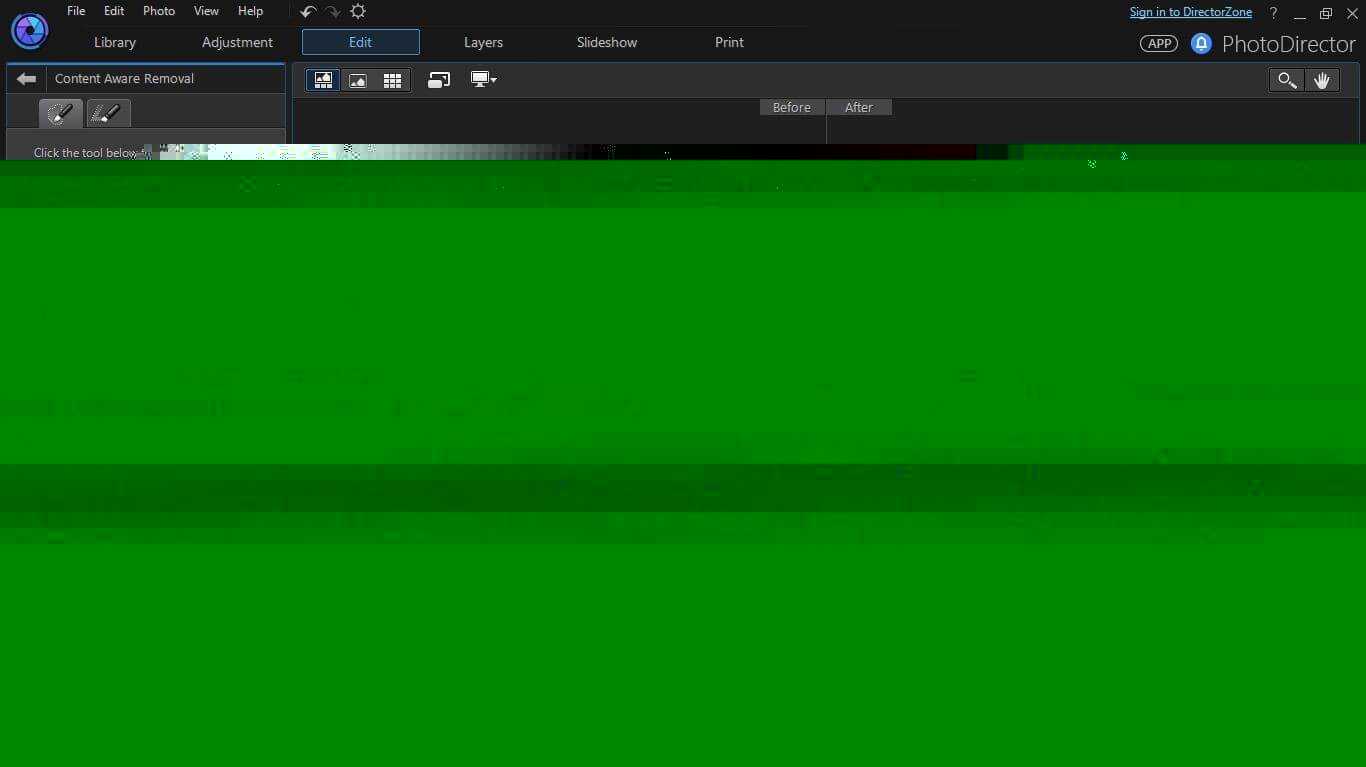Activate the Zoom magnifier tool

click(1286, 80)
